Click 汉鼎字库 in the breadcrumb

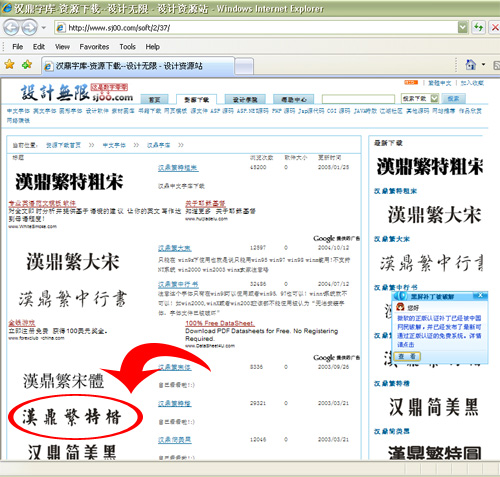159,145
